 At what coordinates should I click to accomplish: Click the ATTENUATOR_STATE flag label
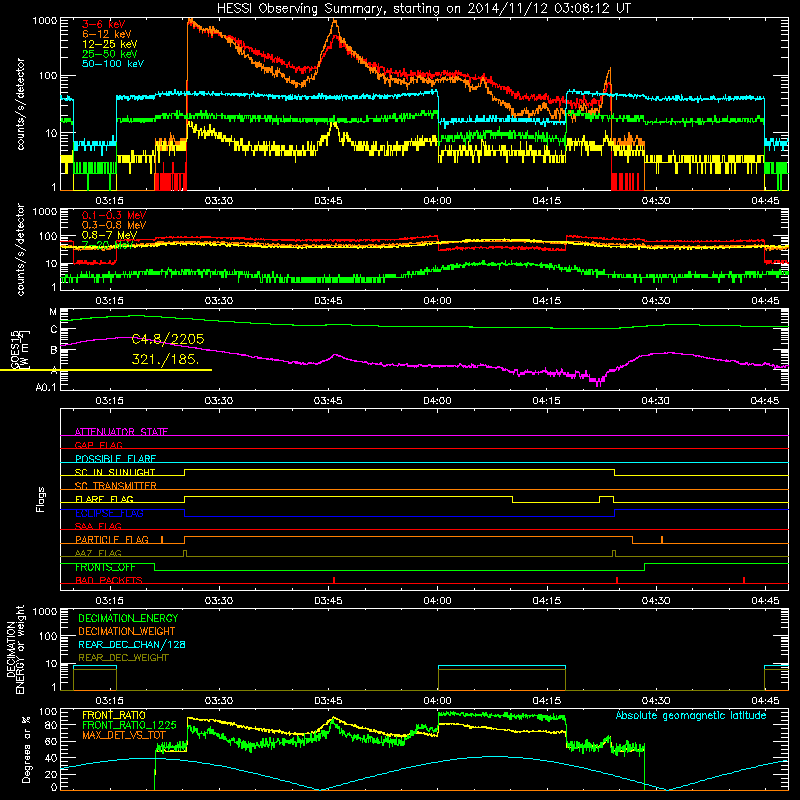tap(121, 432)
